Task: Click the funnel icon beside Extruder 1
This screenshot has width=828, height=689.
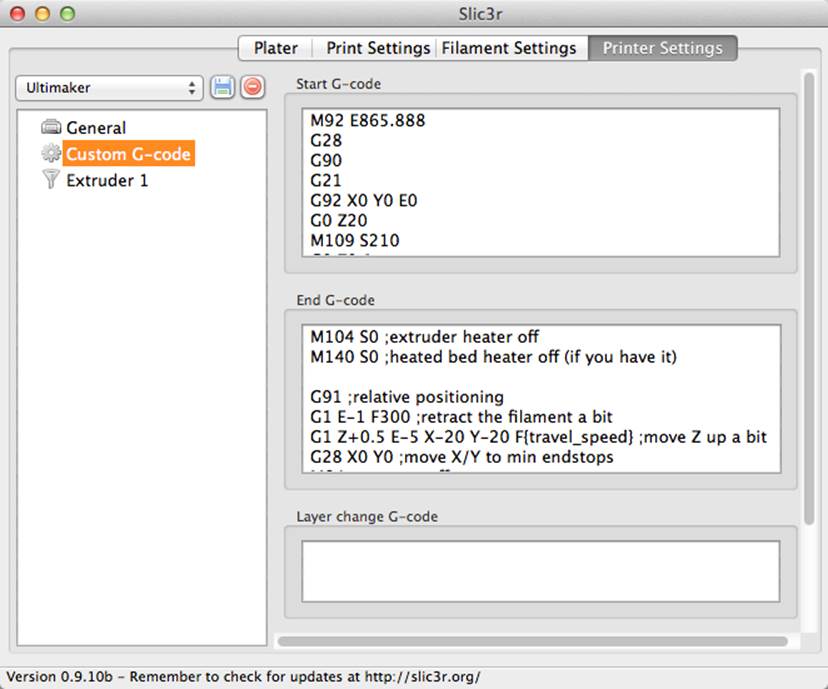Action: (51, 180)
